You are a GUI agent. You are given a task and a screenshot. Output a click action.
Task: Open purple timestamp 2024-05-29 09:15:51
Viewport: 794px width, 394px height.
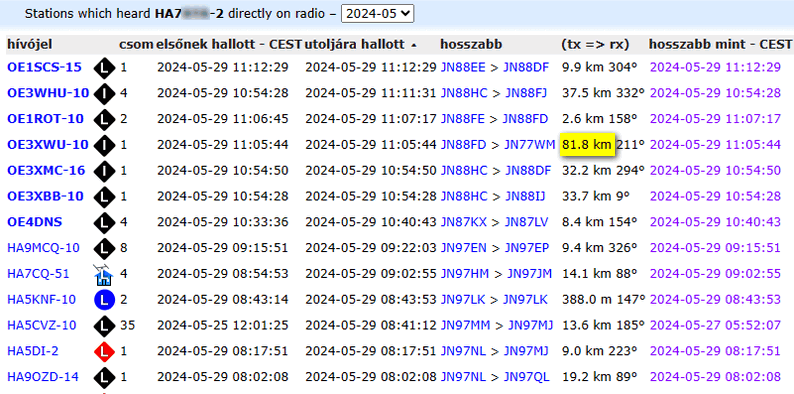[x=716, y=248]
